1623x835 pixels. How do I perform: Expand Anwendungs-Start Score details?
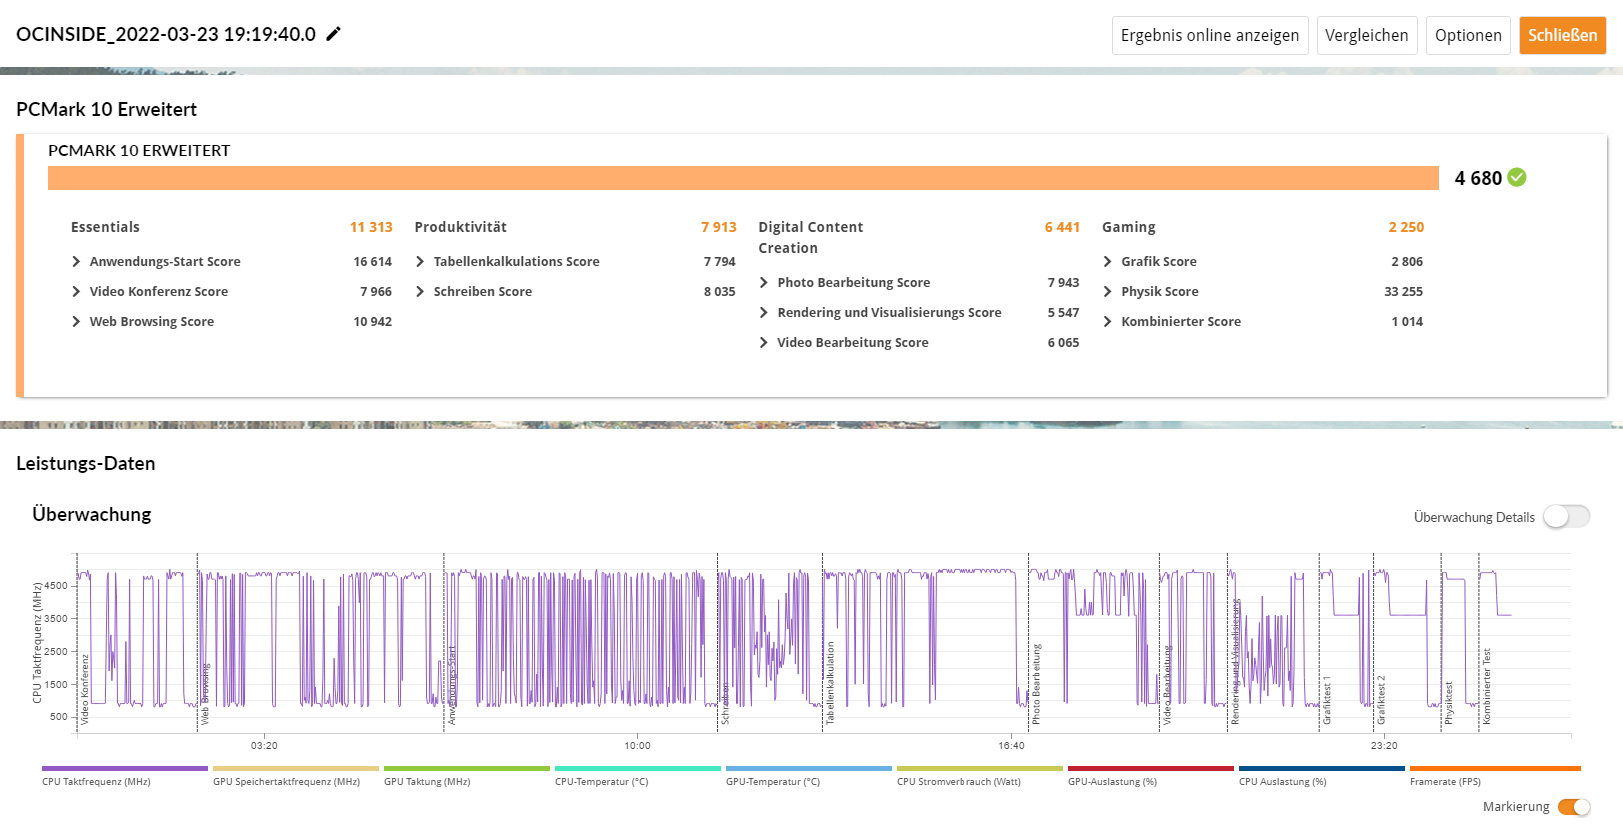click(x=76, y=262)
